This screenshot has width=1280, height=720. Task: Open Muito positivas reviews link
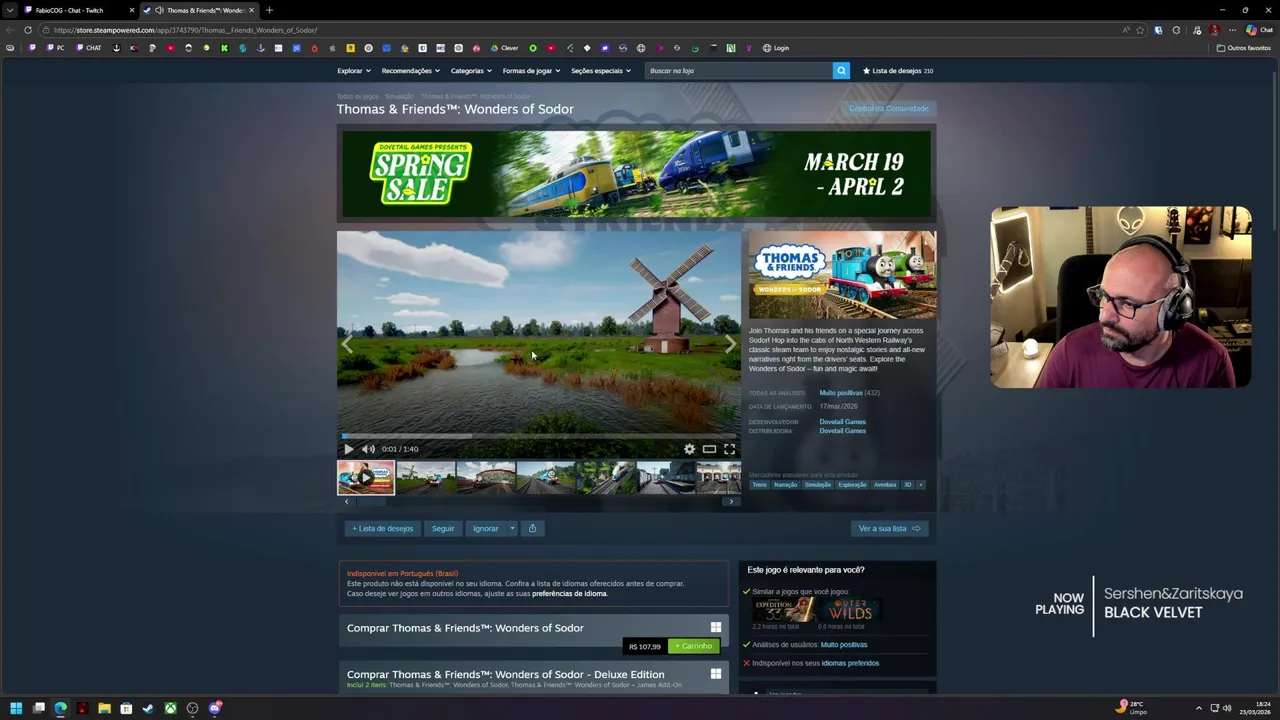tap(841, 393)
